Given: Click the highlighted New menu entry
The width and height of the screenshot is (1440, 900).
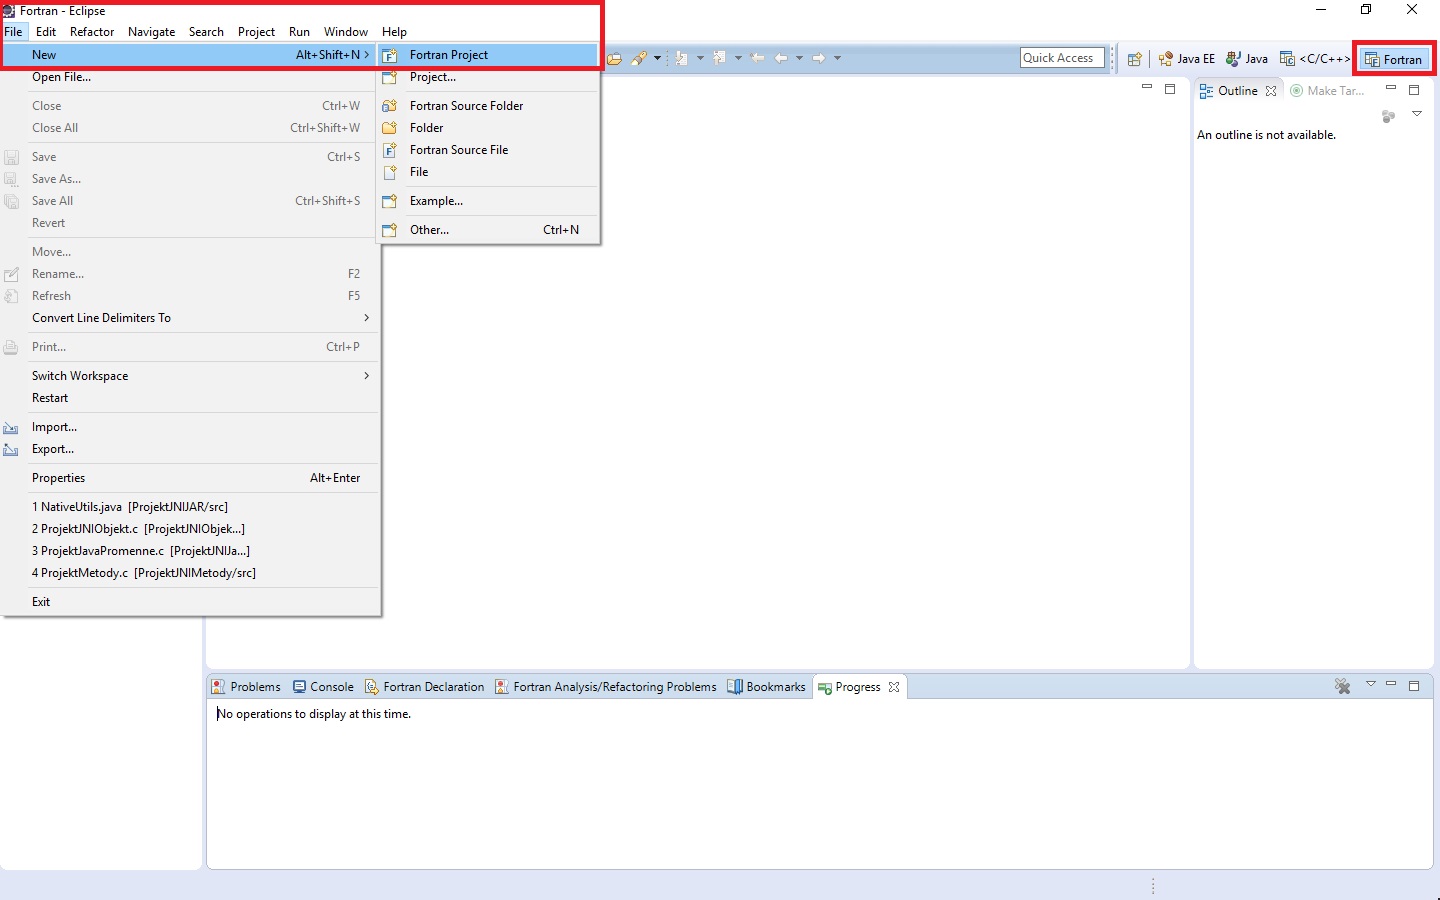Looking at the screenshot, I should 190,55.
